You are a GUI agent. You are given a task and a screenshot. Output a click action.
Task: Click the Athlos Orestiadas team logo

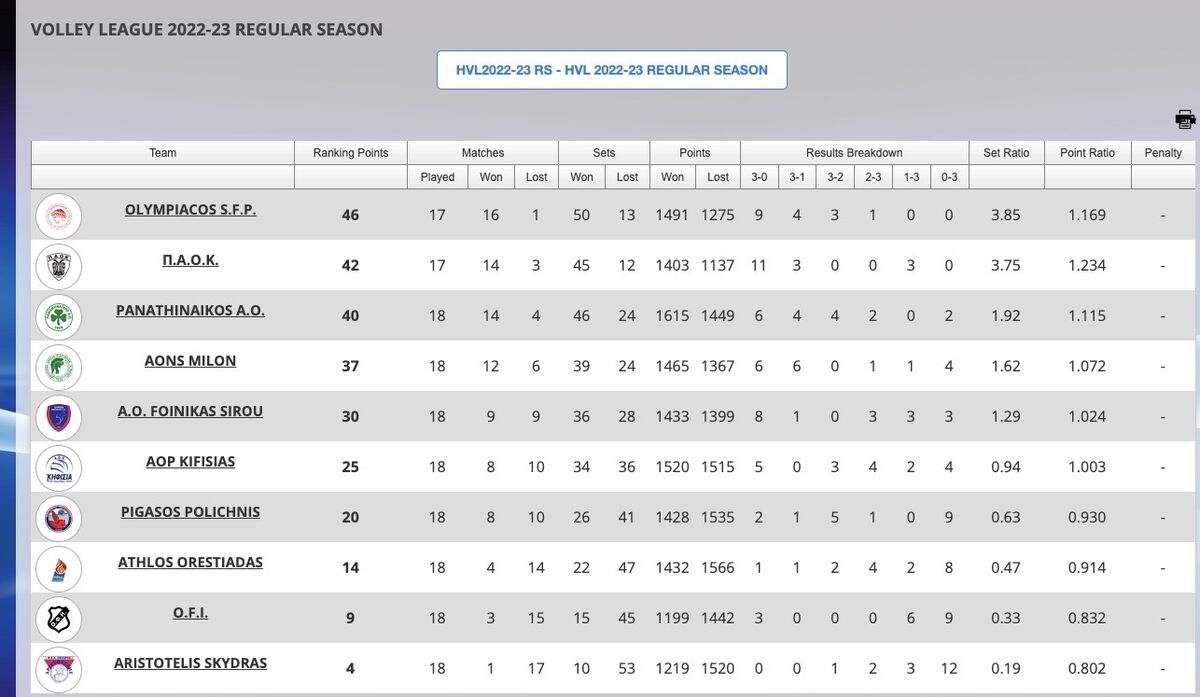[59, 568]
